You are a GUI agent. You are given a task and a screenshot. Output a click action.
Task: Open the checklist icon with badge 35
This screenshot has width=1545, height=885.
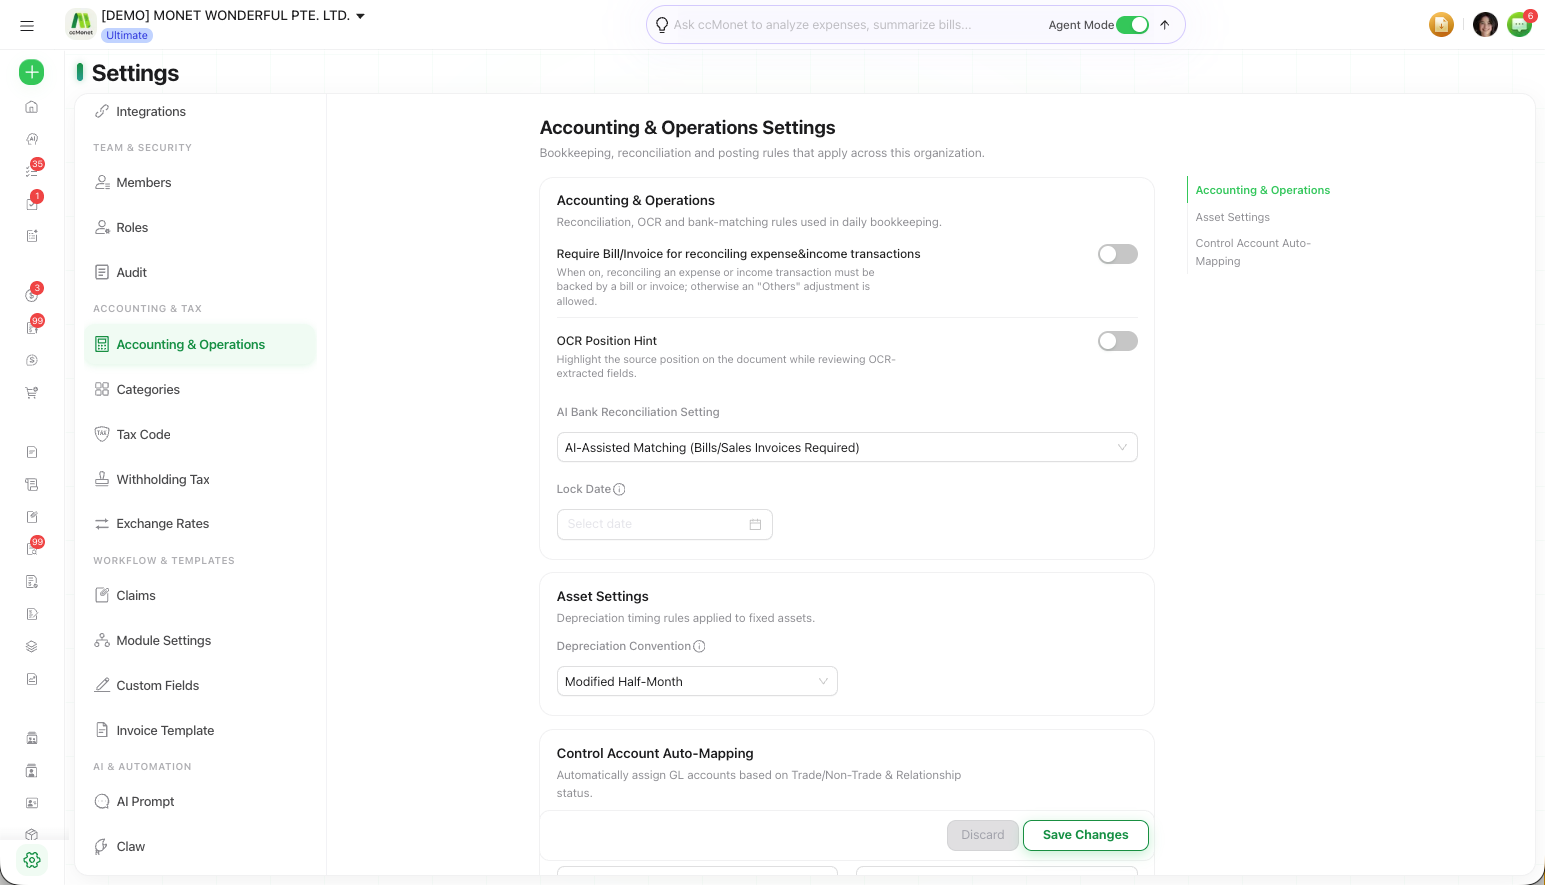[x=32, y=170]
